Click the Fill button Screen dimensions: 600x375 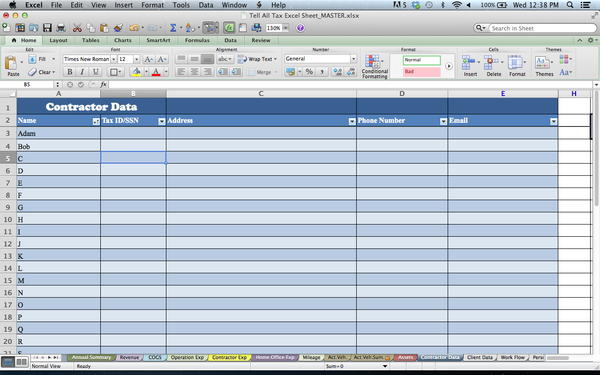(42, 59)
